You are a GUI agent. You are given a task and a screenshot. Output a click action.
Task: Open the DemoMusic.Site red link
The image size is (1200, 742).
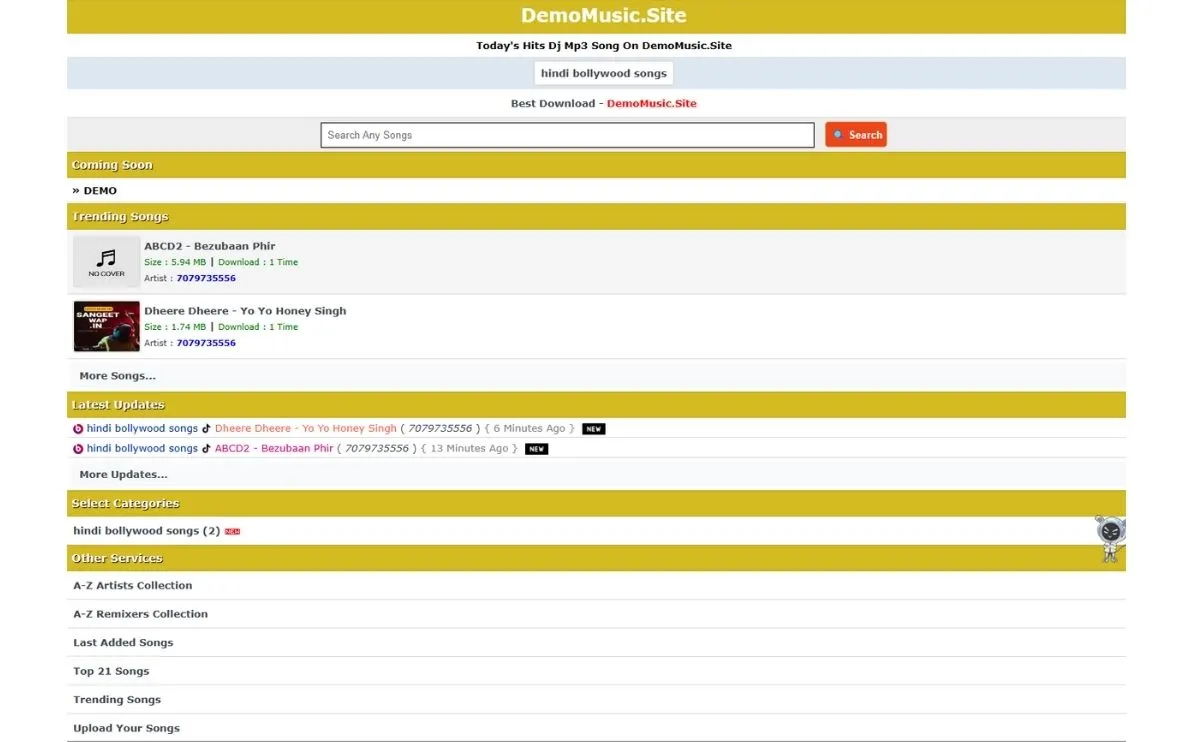pyautogui.click(x=651, y=104)
